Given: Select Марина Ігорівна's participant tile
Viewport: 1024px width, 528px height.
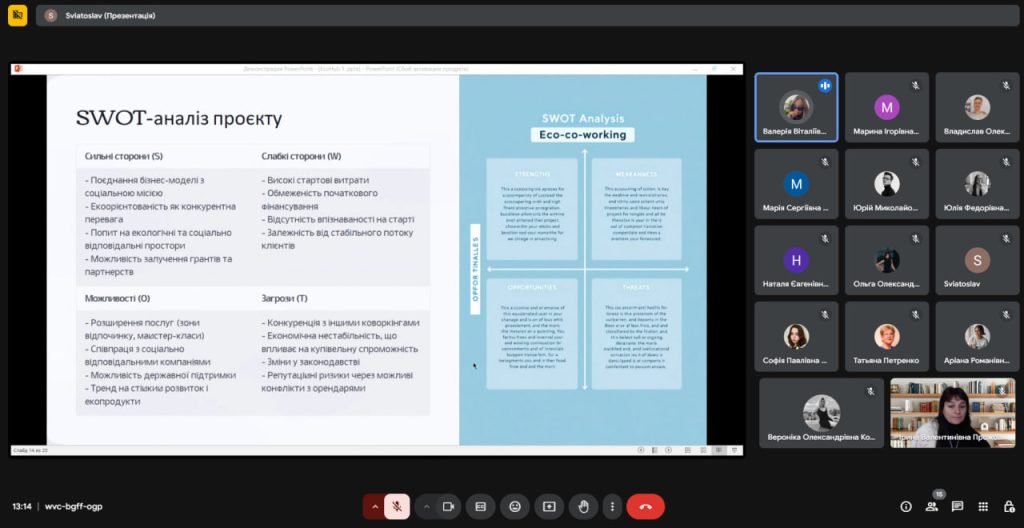Looking at the screenshot, I should pyautogui.click(x=886, y=108).
